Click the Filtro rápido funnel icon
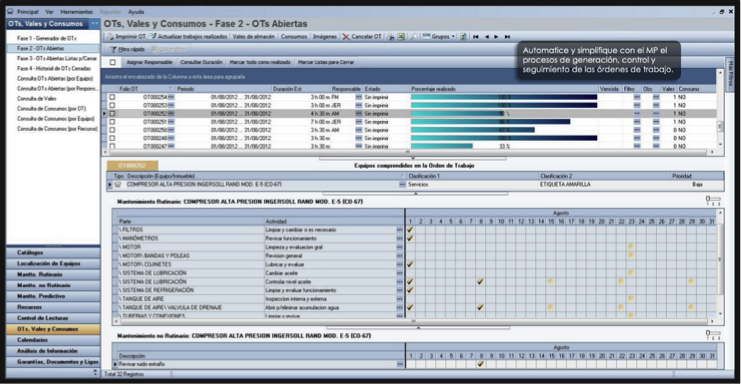 tap(113, 49)
